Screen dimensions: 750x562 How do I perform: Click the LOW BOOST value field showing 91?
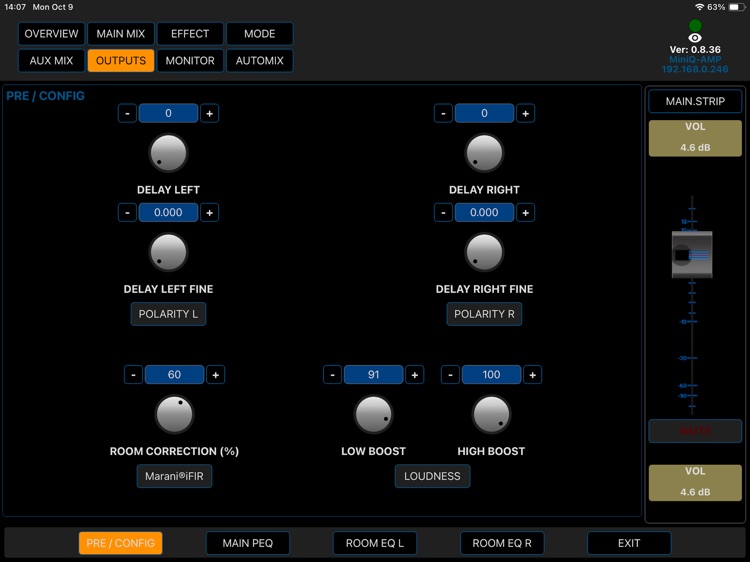point(374,375)
